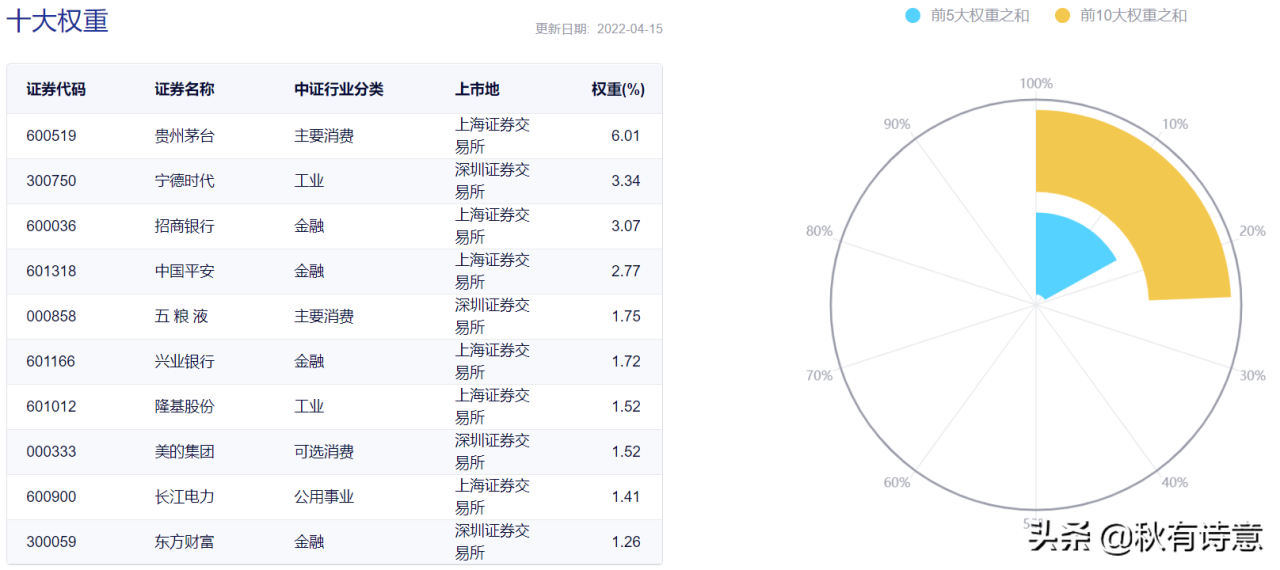The width and height of the screenshot is (1280, 570).
Task: Click the 上市地 column header
Action: pos(477,89)
